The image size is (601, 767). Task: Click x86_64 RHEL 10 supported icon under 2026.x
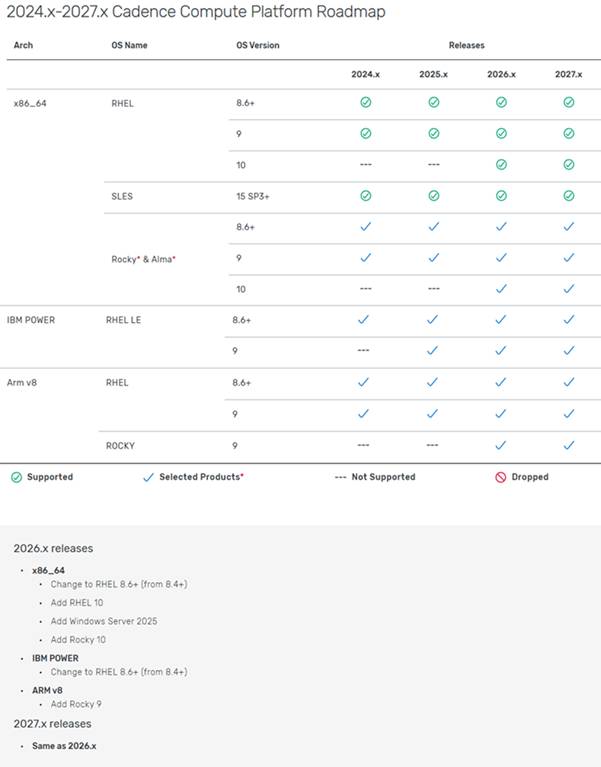(x=501, y=165)
